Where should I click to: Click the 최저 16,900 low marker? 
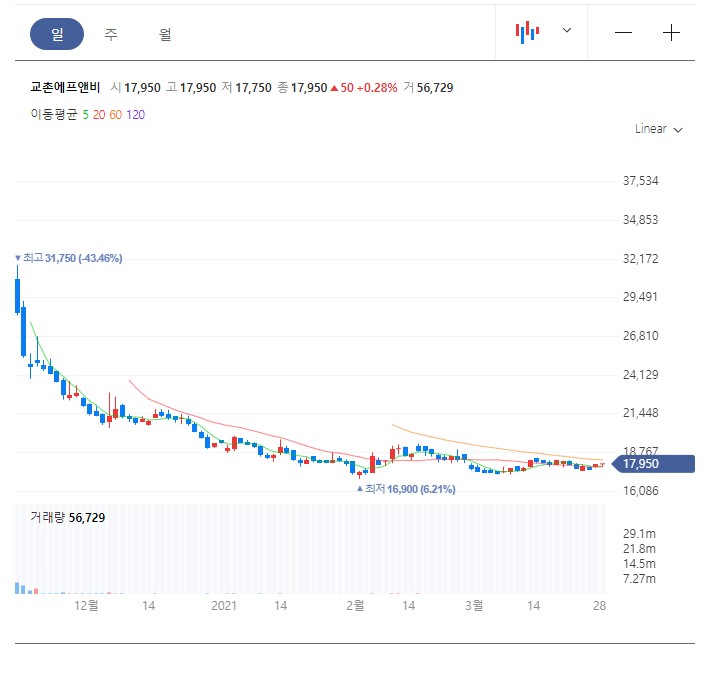[x=406, y=489]
